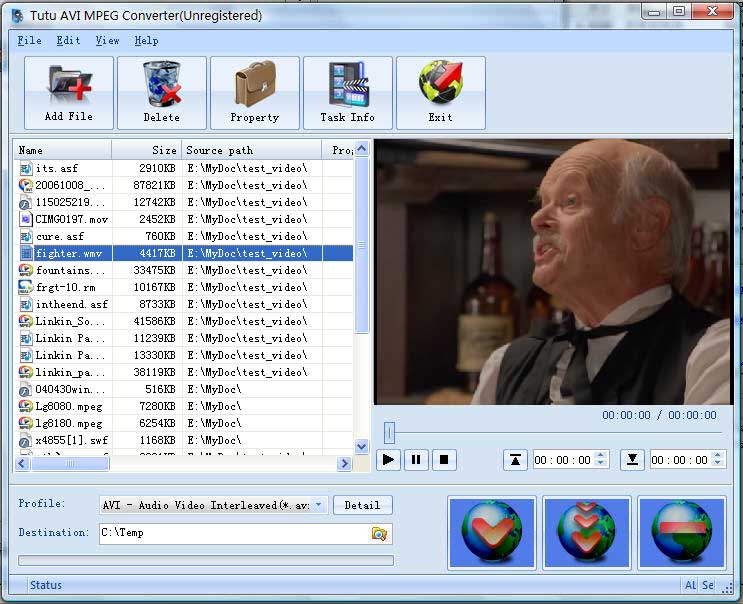This screenshot has width=743, height=604.
Task: Select the lg8180.mpeg row
Action: [185, 424]
